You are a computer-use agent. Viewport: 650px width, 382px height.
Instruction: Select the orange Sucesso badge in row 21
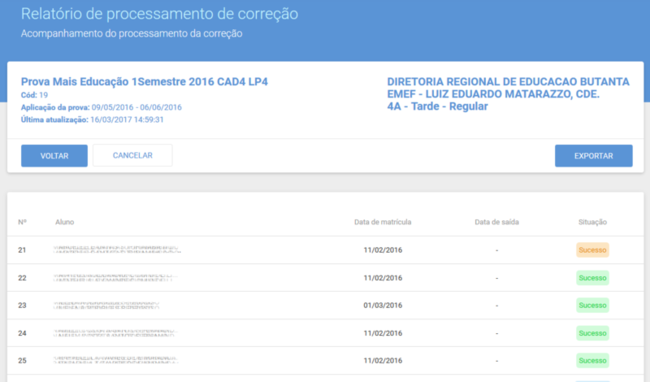[592, 250]
